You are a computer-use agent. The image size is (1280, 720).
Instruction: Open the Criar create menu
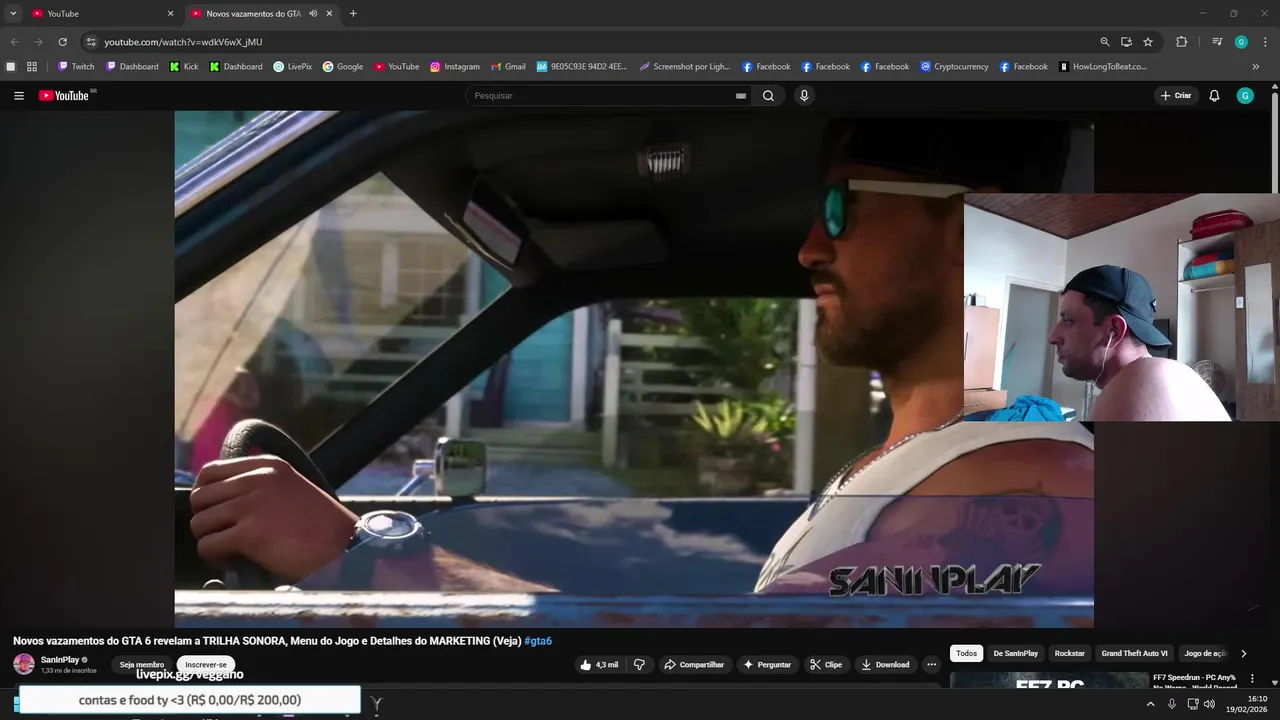tap(1176, 96)
